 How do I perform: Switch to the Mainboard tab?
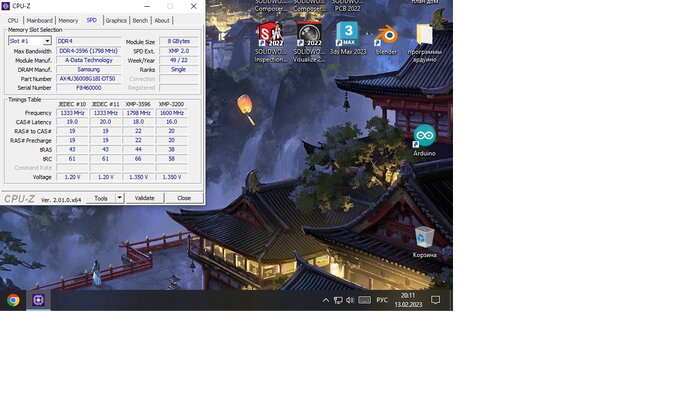tap(39, 21)
